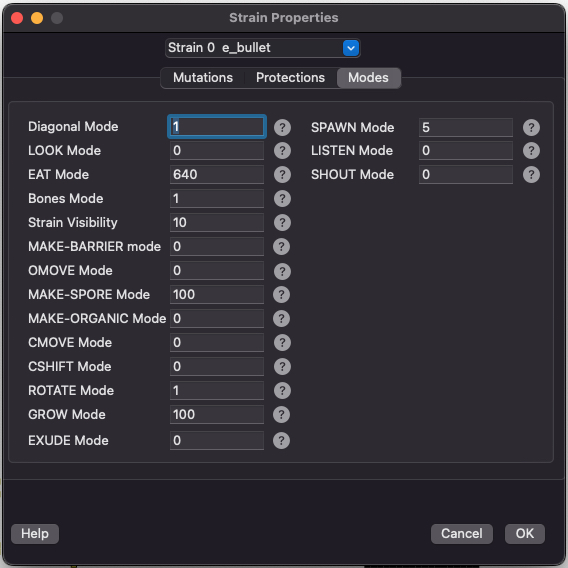
Task: Open the ROTATE Mode help icon
Action: tap(282, 390)
